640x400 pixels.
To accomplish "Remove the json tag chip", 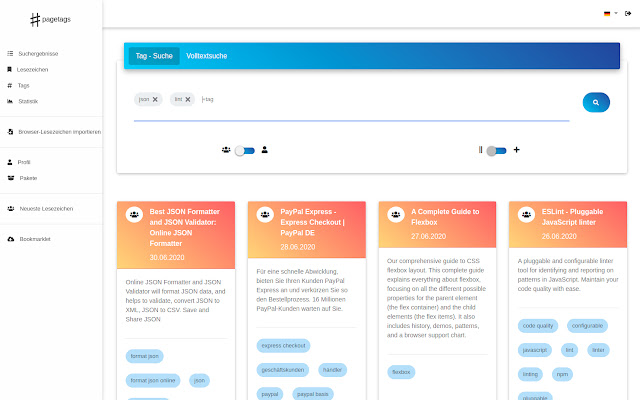I will (x=155, y=99).
